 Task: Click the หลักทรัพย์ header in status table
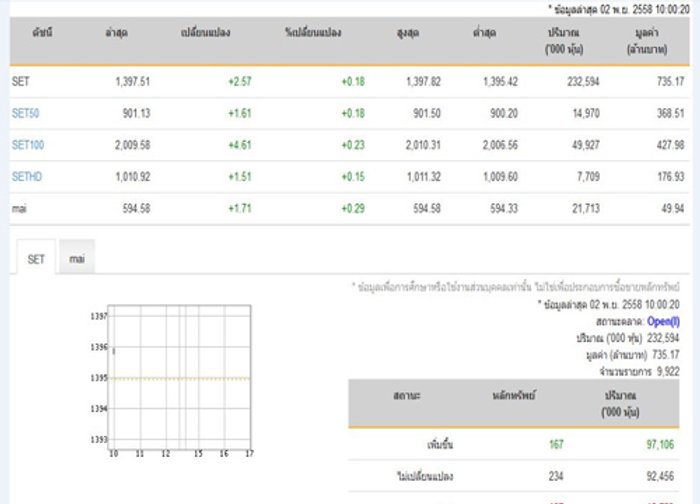(x=514, y=396)
